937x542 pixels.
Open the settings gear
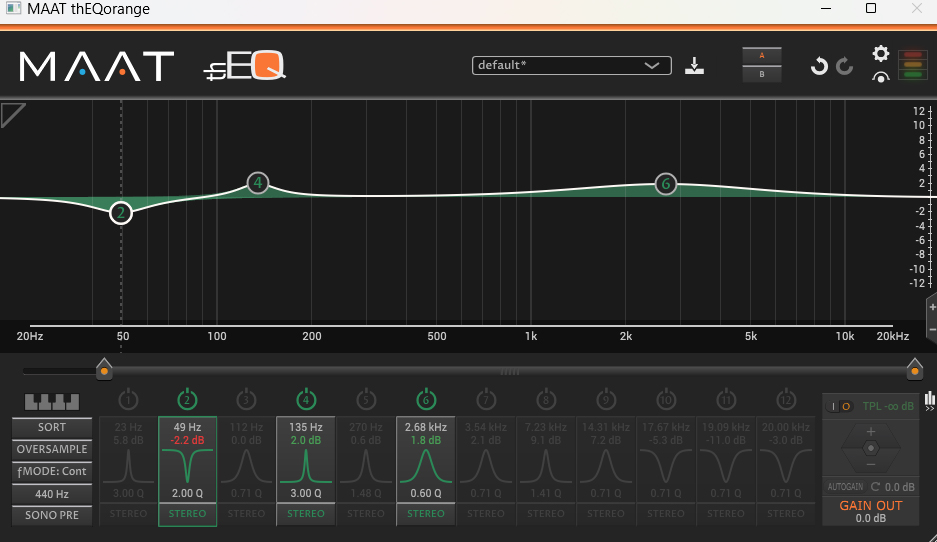(881, 54)
